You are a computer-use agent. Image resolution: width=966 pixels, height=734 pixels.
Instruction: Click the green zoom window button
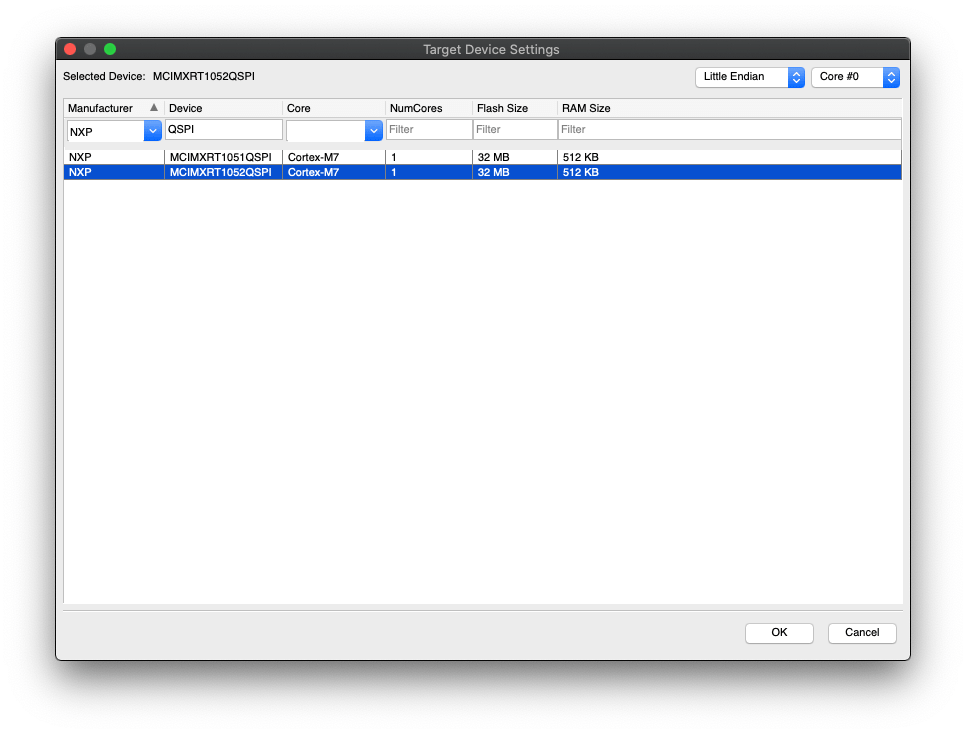pos(110,49)
